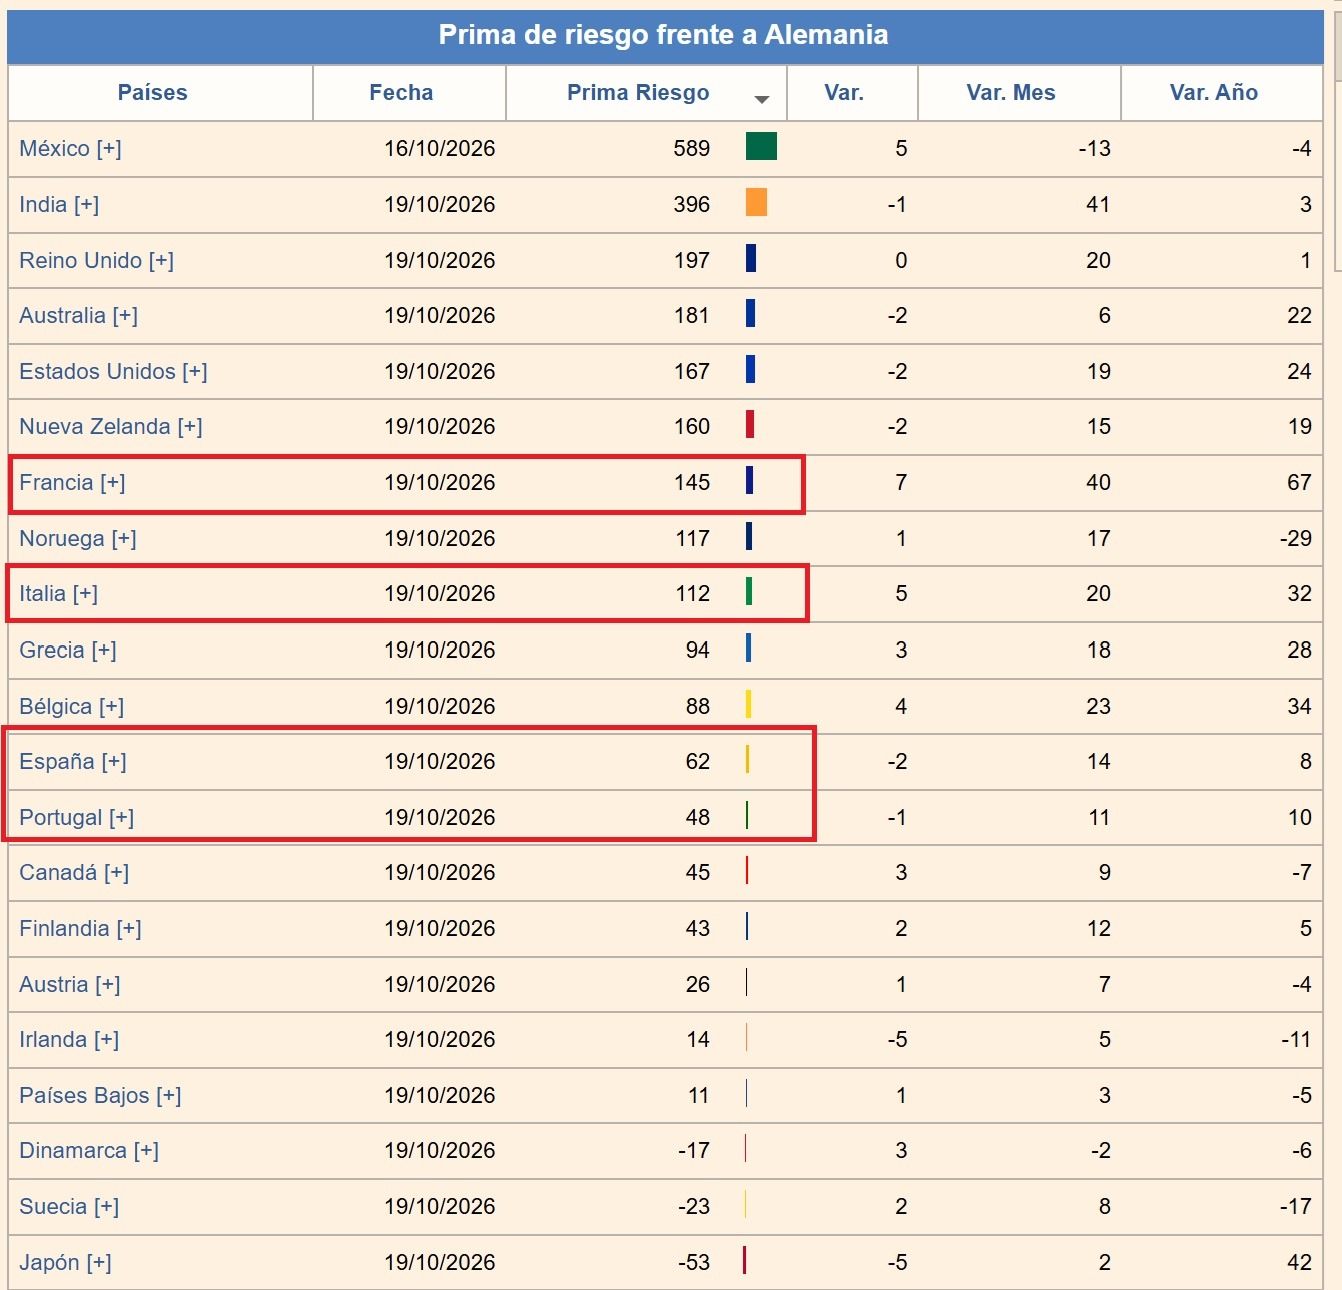Open the Dinamarca [+] link

[x=89, y=1151]
